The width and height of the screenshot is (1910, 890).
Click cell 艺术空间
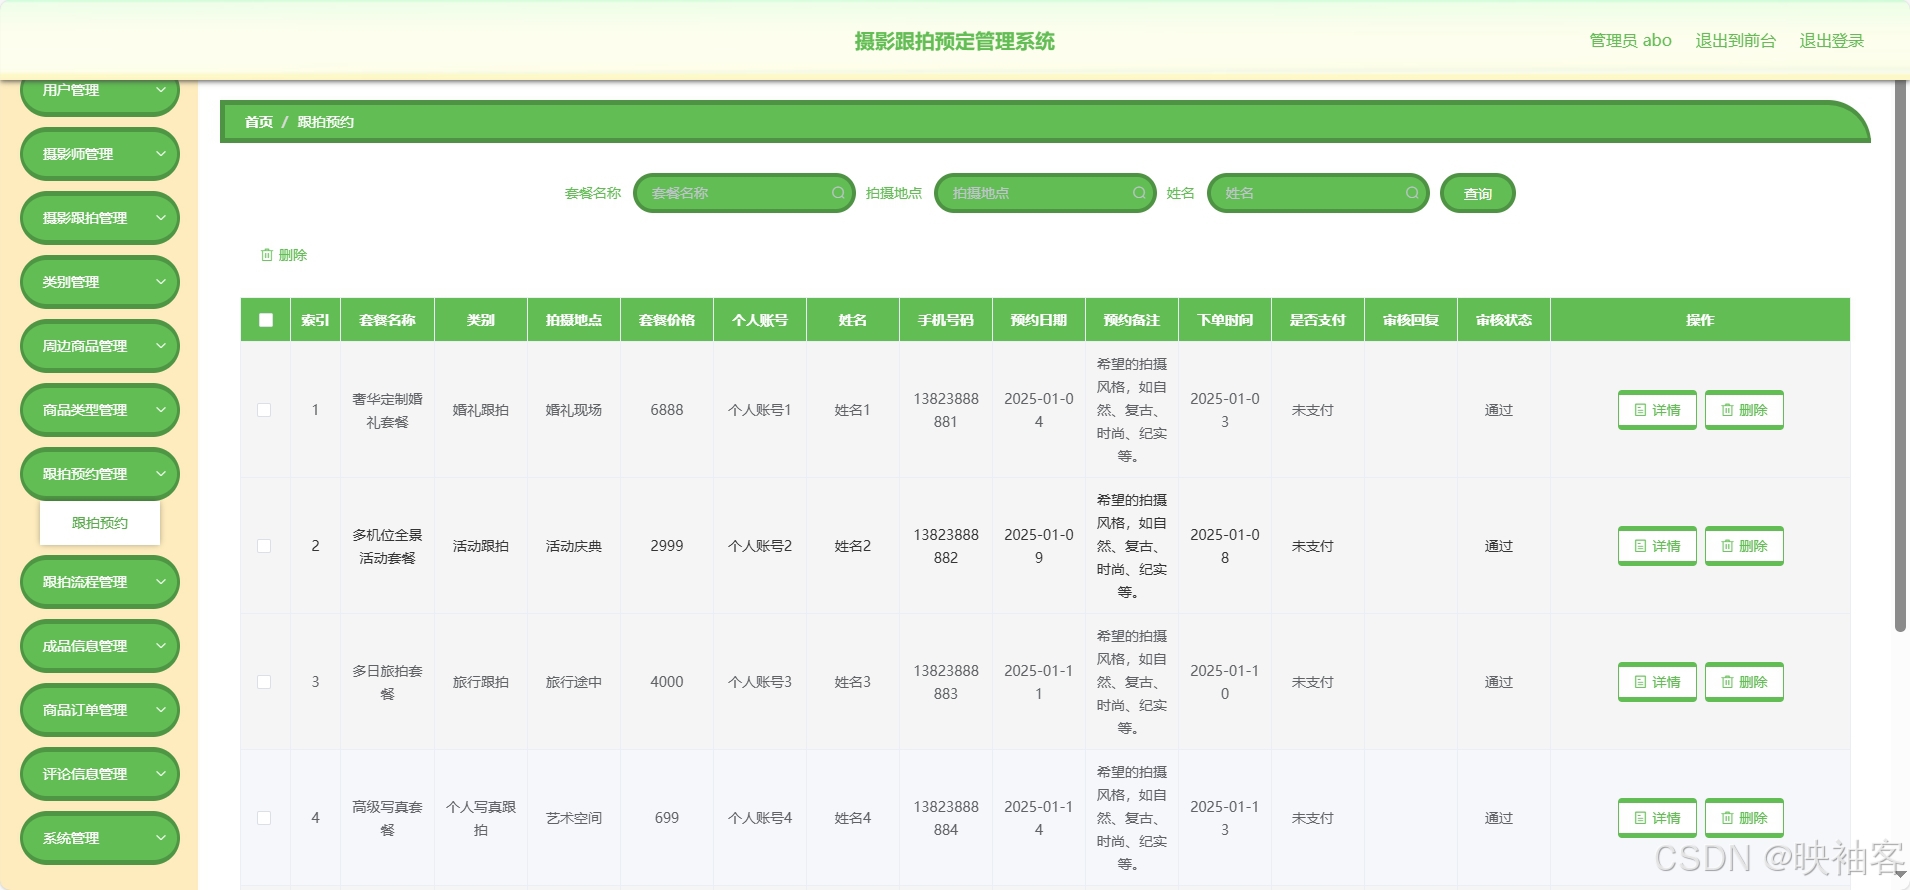tap(574, 818)
